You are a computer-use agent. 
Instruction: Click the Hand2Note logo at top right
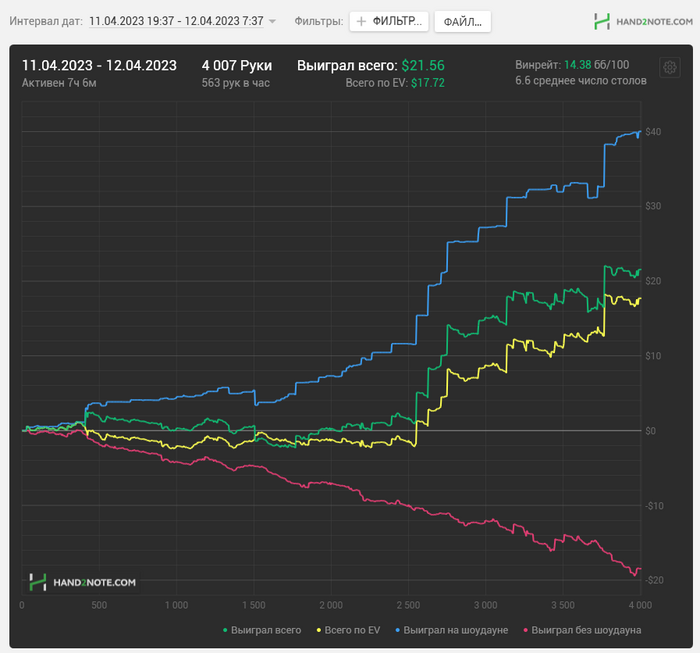click(x=643, y=21)
